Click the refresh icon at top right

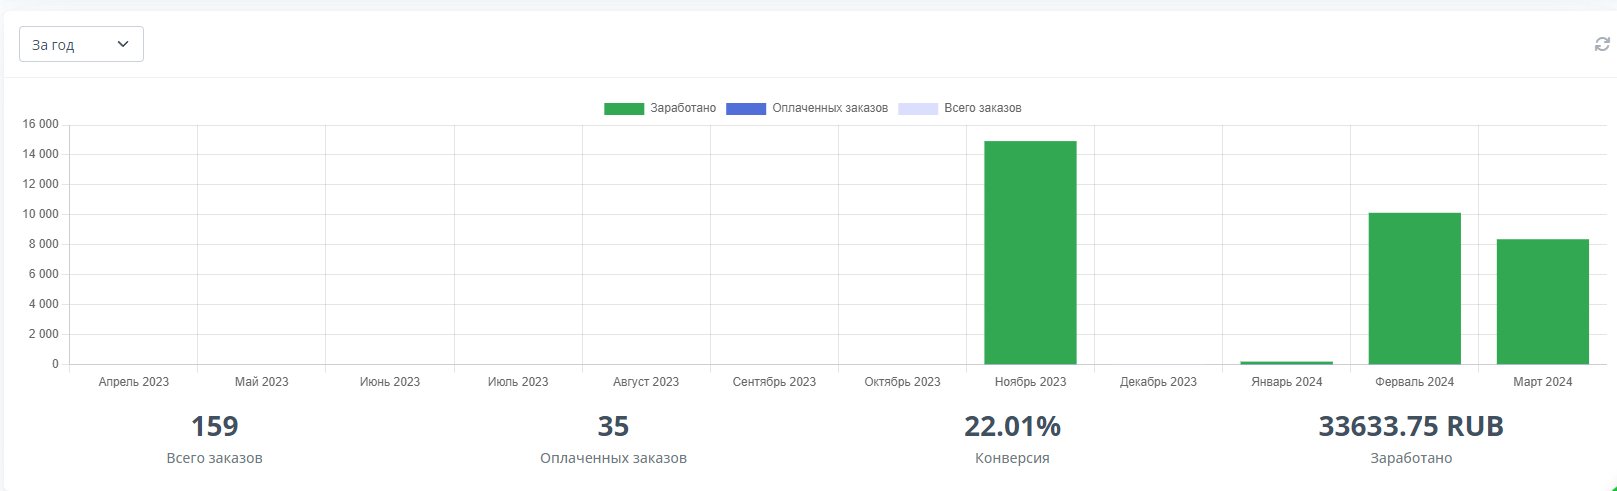coord(1601,44)
